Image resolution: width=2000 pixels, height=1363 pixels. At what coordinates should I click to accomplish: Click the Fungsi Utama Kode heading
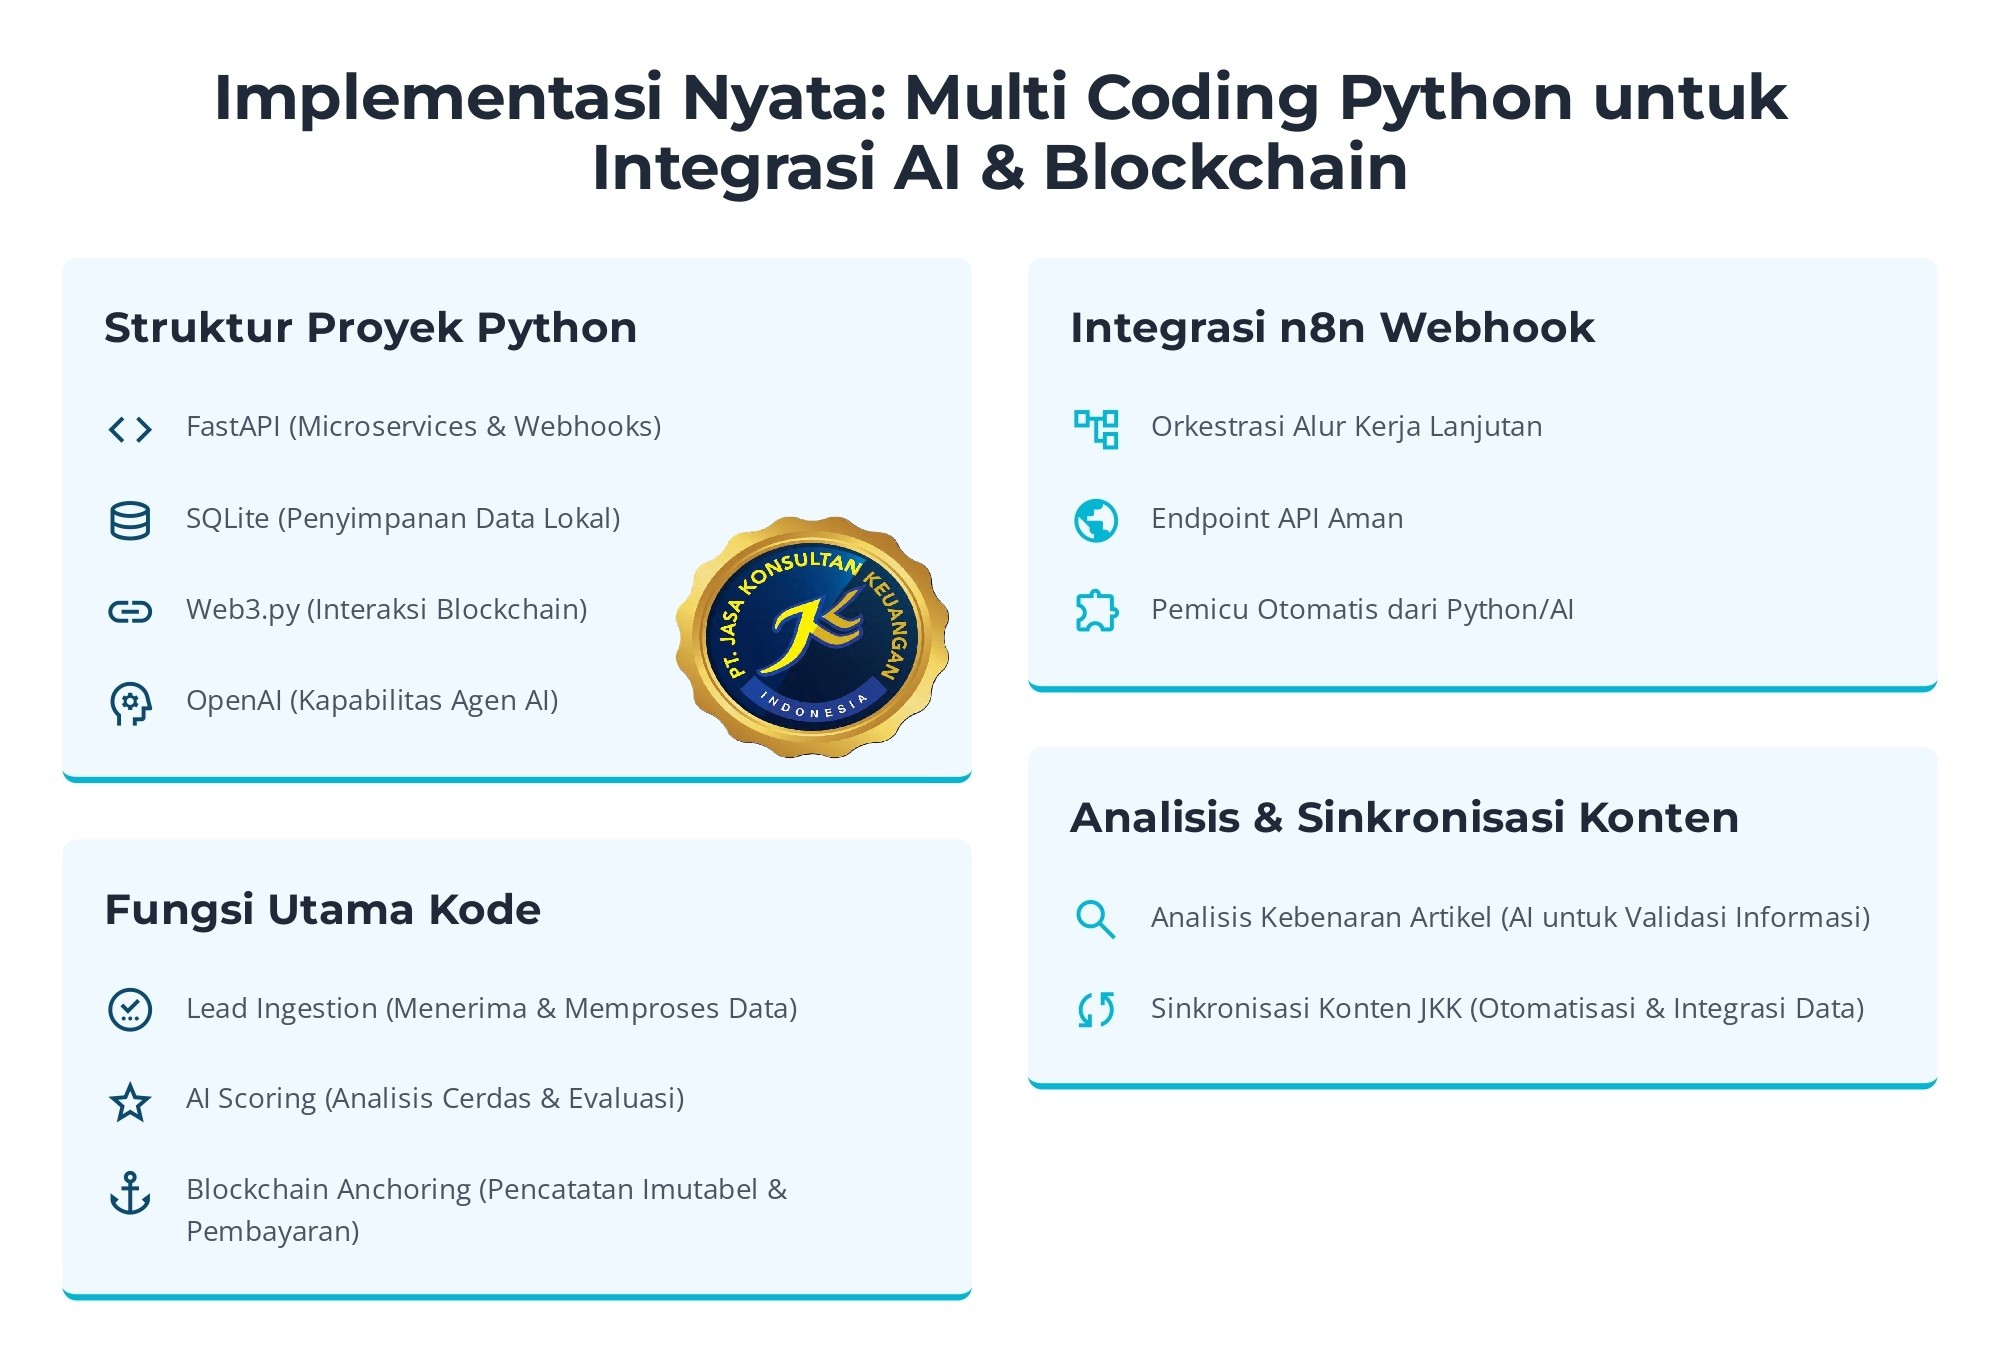point(322,910)
